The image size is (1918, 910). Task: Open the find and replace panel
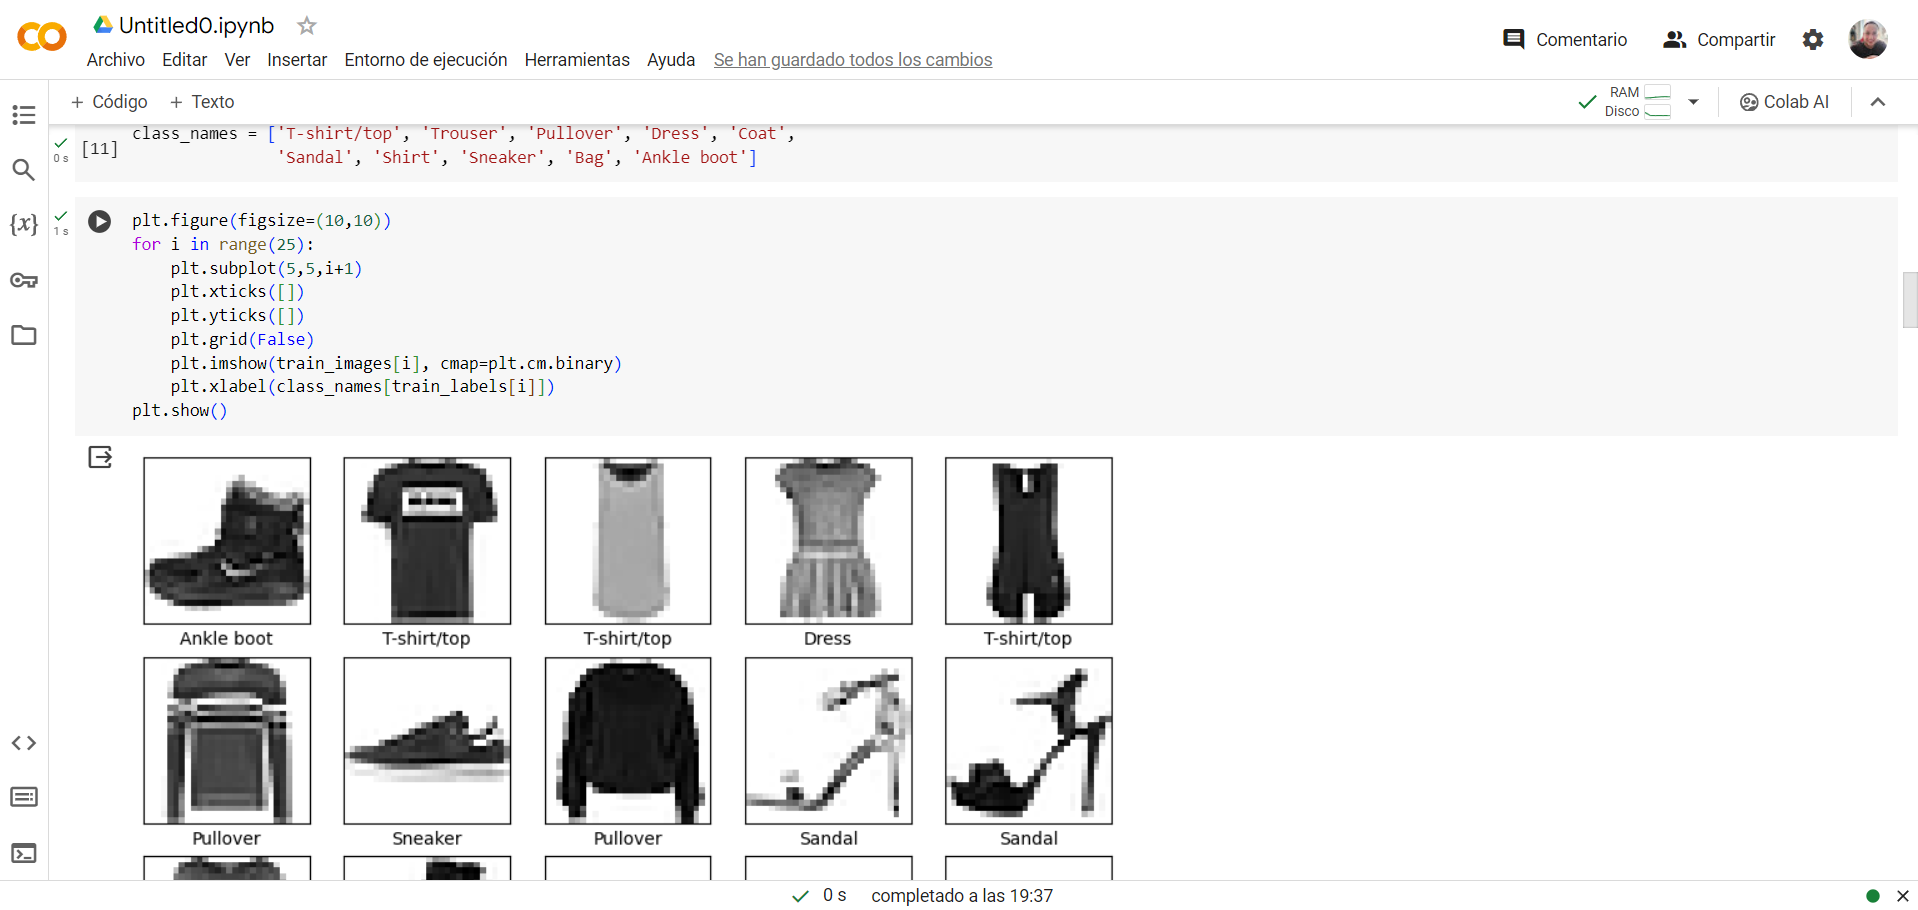pos(24,170)
